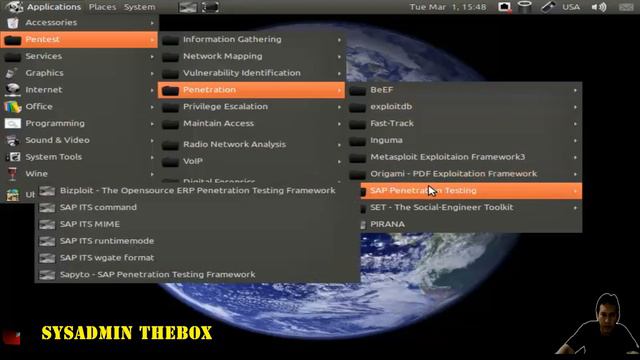The height and width of the screenshot is (360, 640).
Task: Click the mail envelope tray icon
Action: pos(626,7)
